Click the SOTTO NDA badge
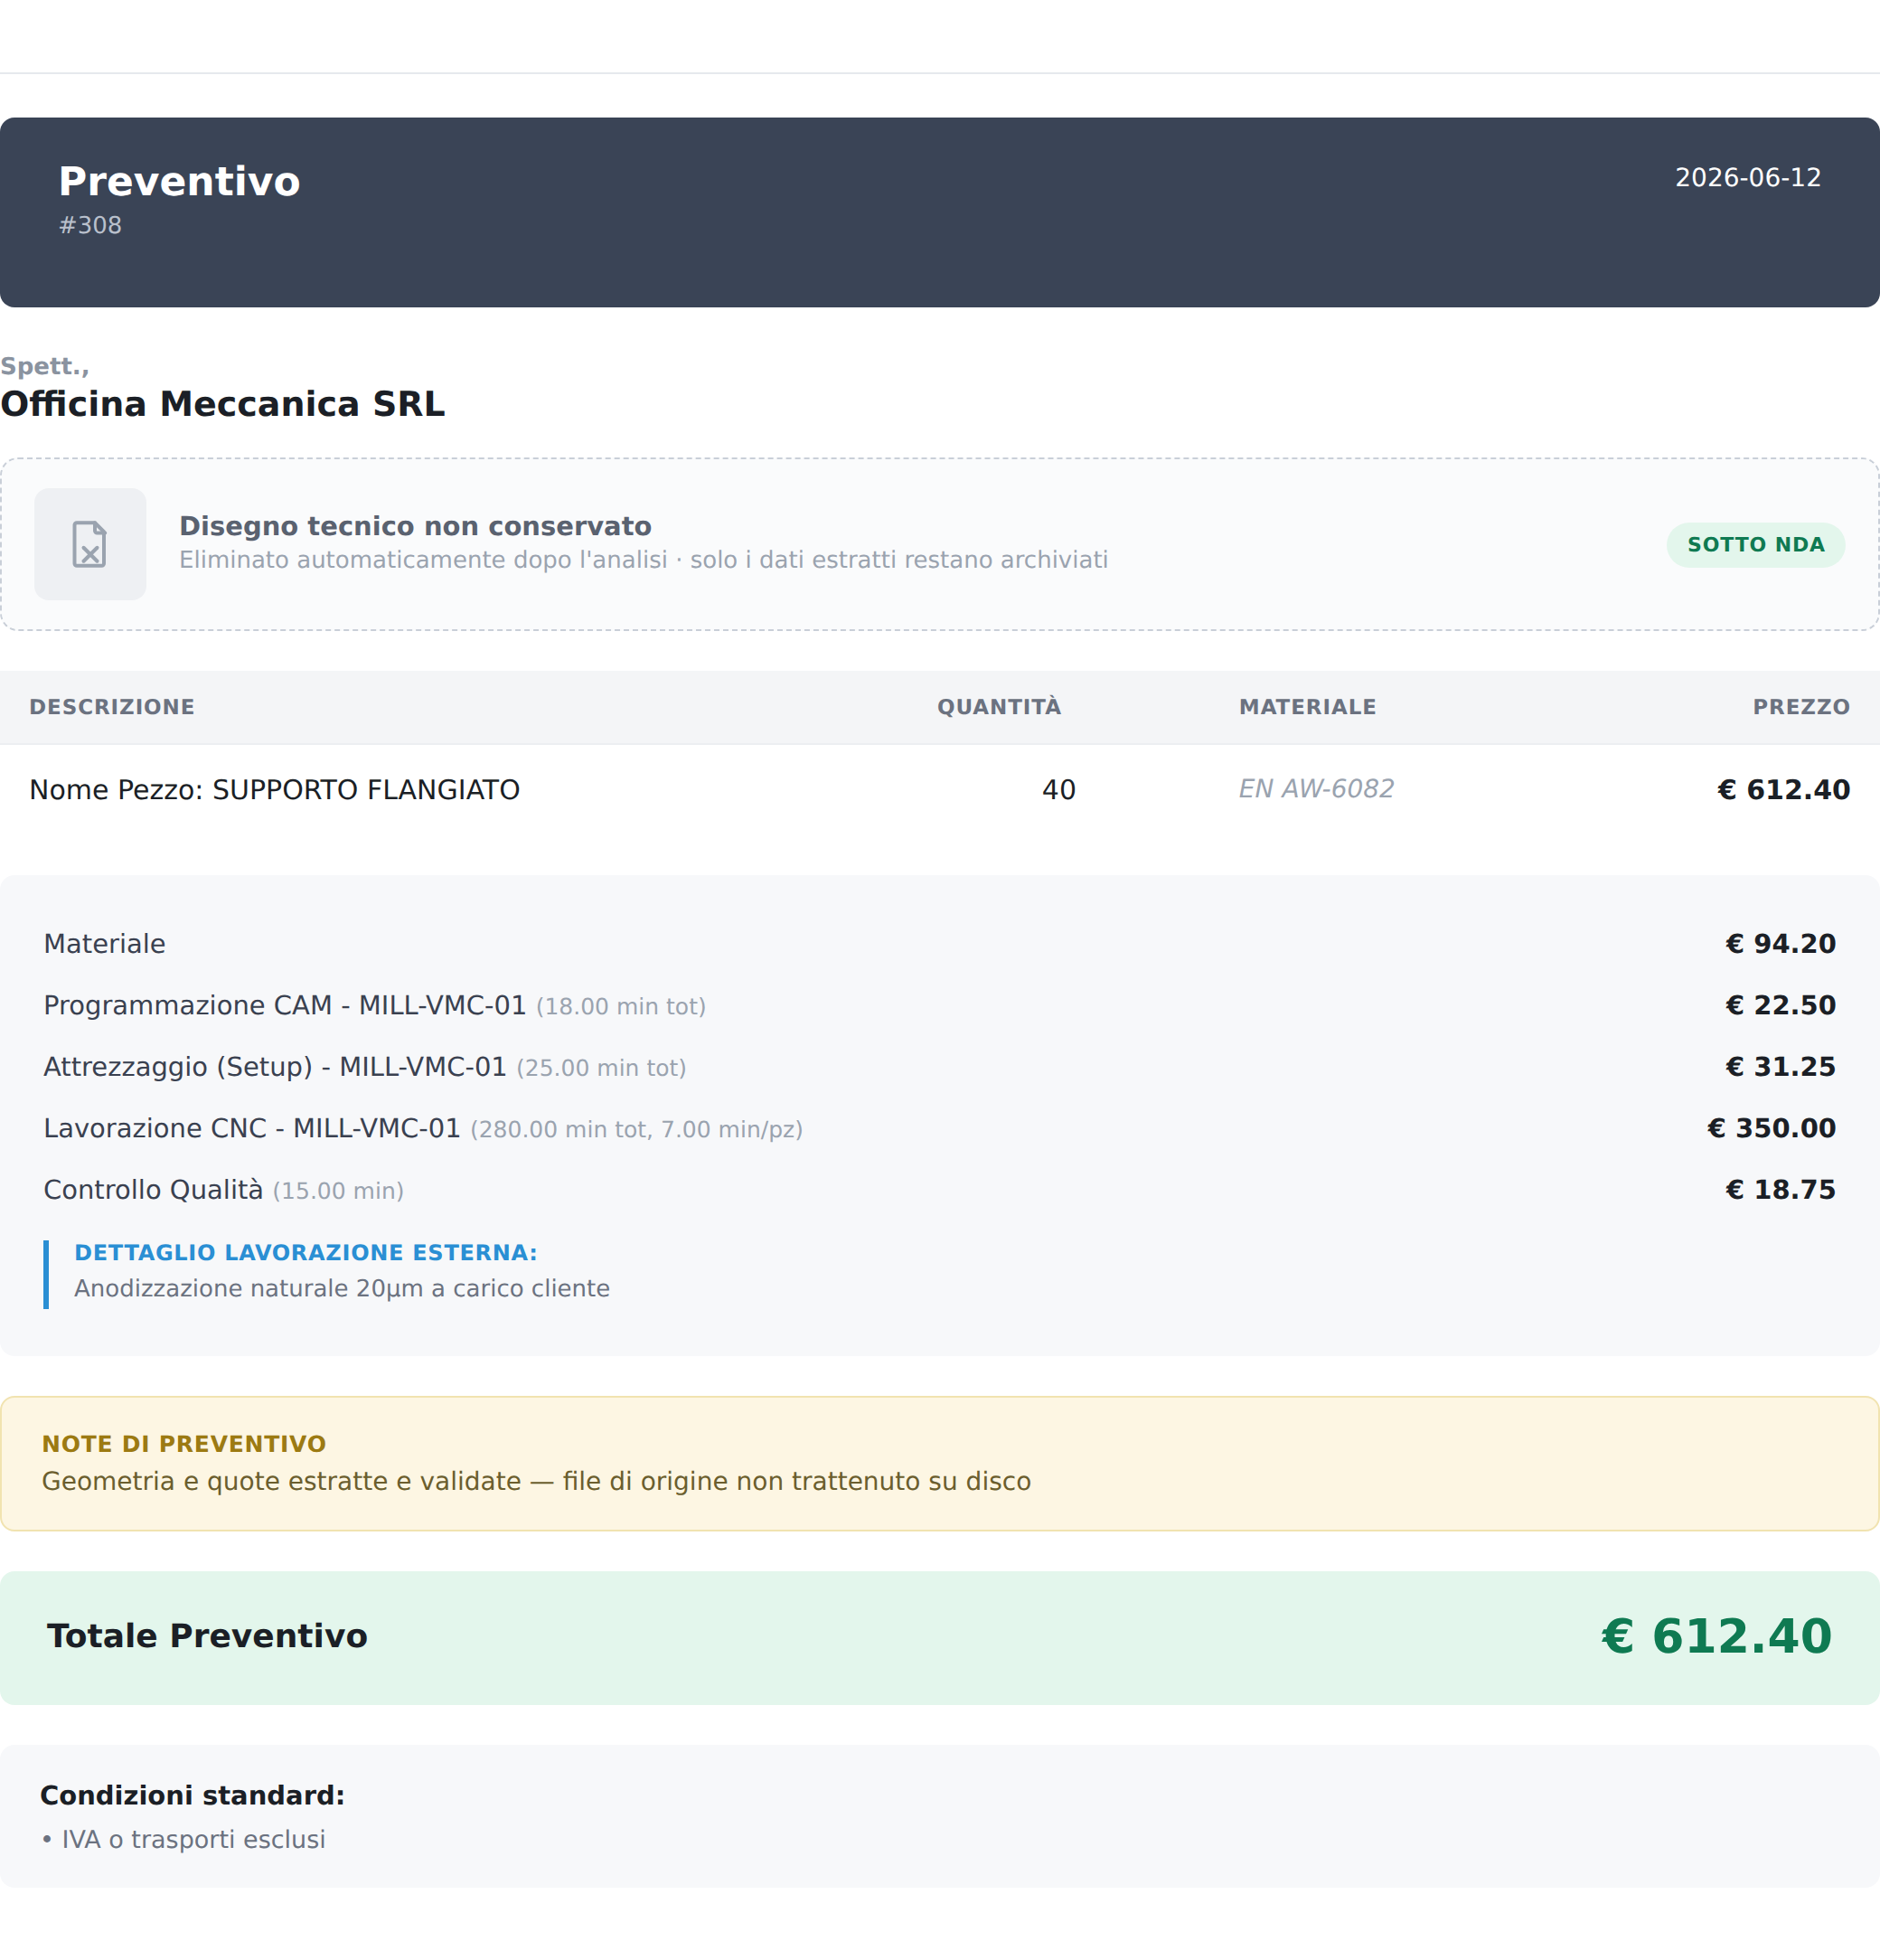The height and width of the screenshot is (1960, 1880). pyautogui.click(x=1755, y=545)
